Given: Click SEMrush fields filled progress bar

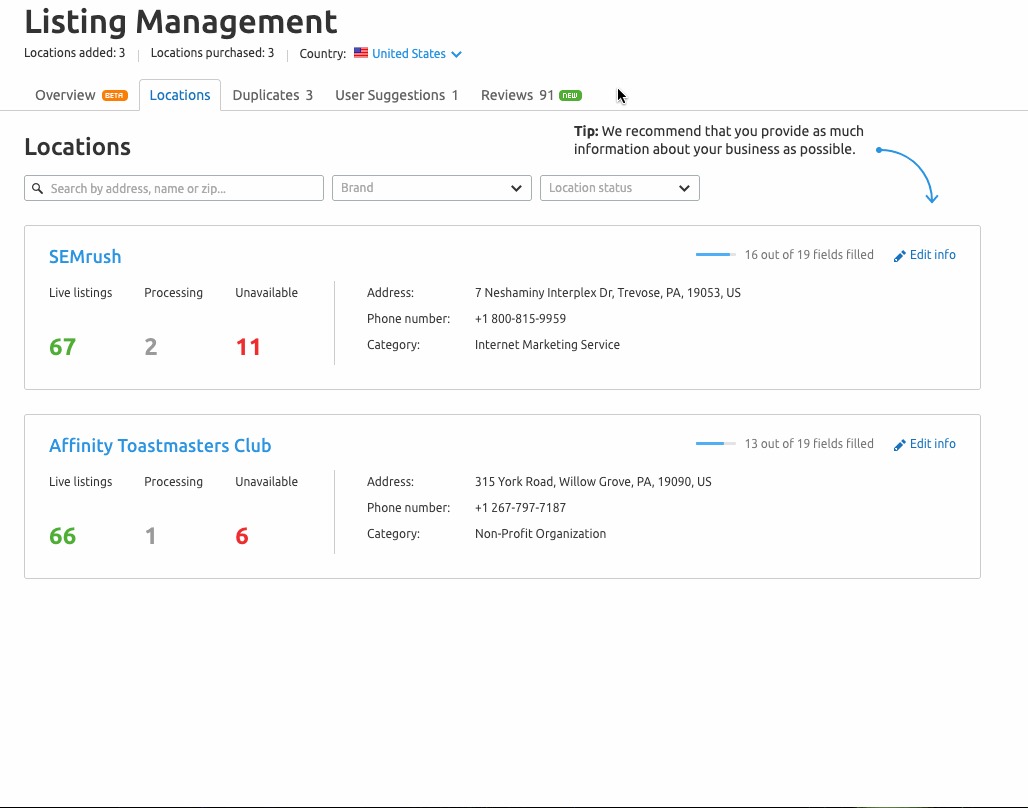Looking at the screenshot, I should [x=715, y=254].
